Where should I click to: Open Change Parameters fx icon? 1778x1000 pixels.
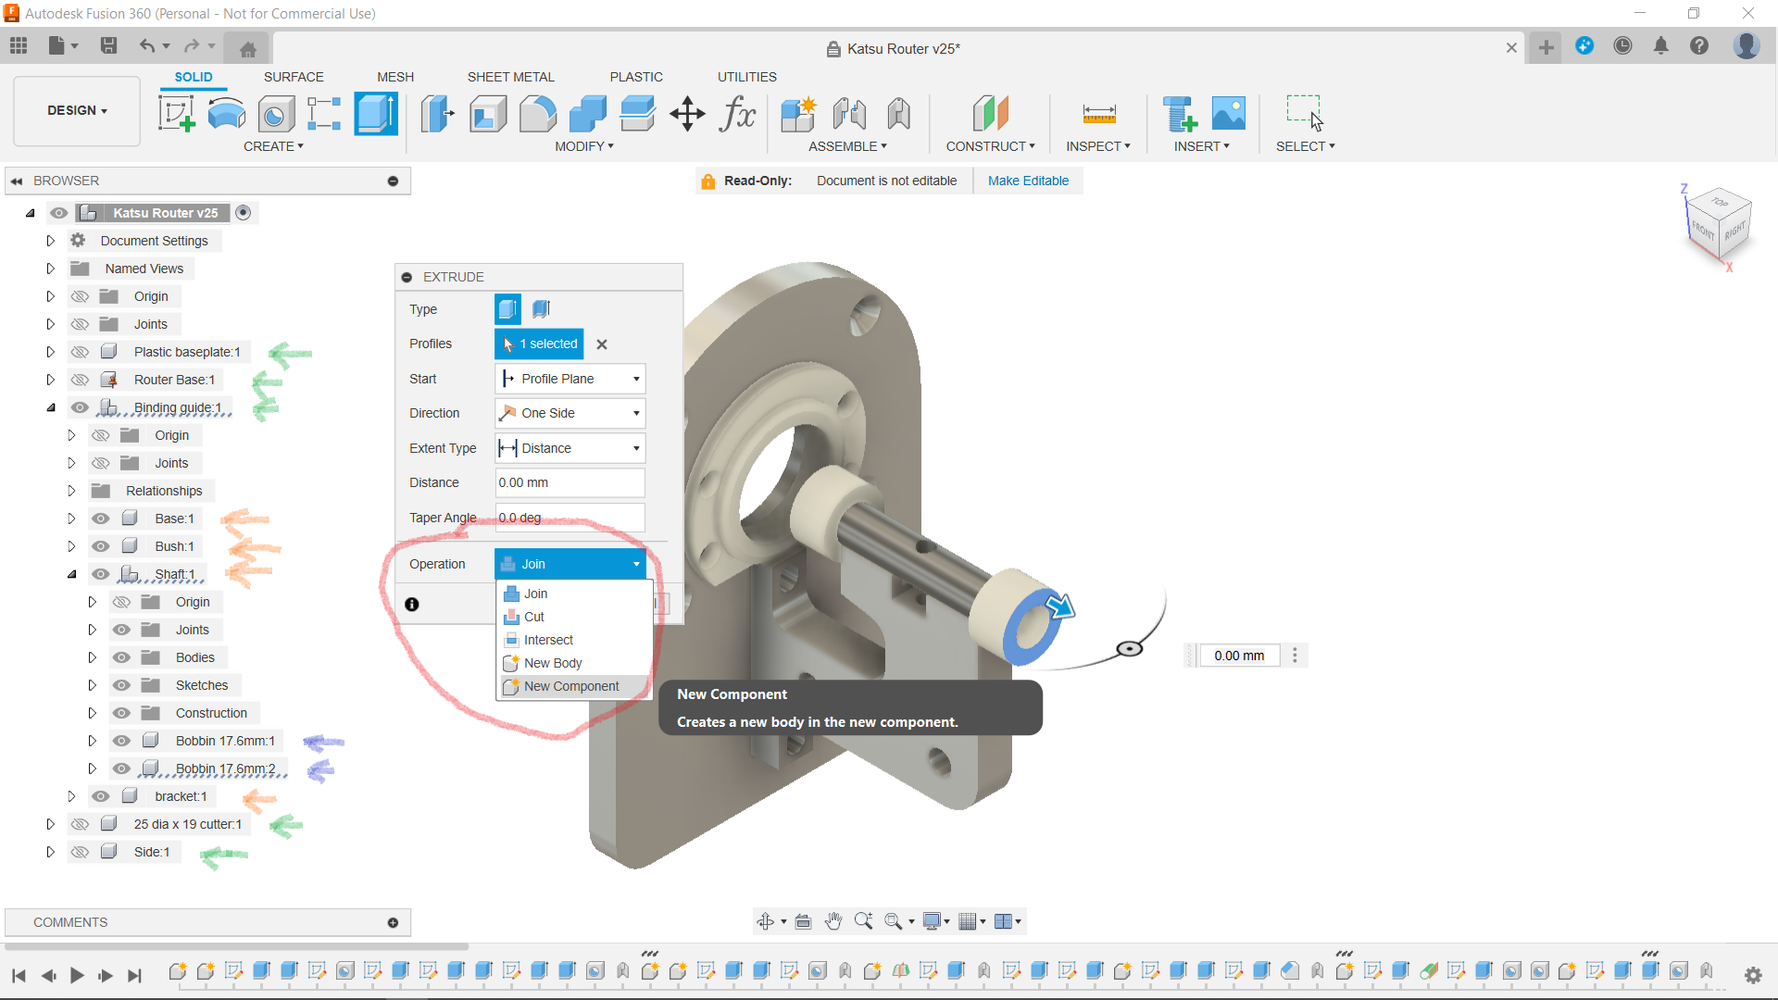click(x=738, y=113)
